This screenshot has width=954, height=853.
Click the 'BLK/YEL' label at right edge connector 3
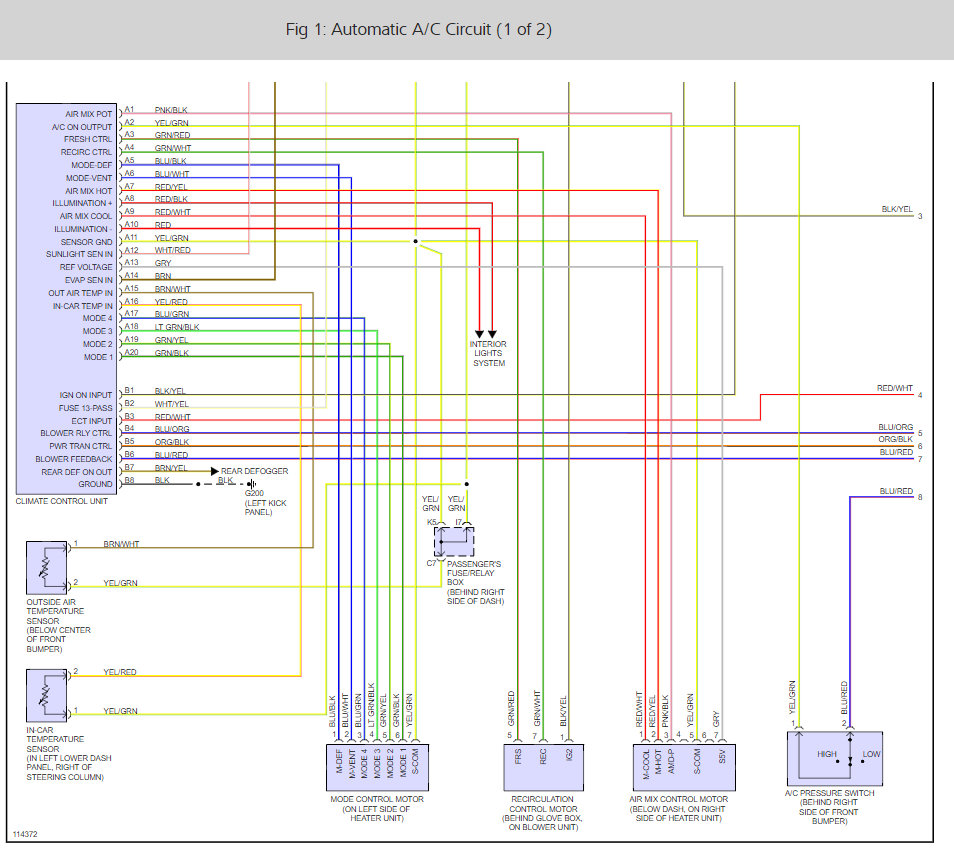coord(897,209)
